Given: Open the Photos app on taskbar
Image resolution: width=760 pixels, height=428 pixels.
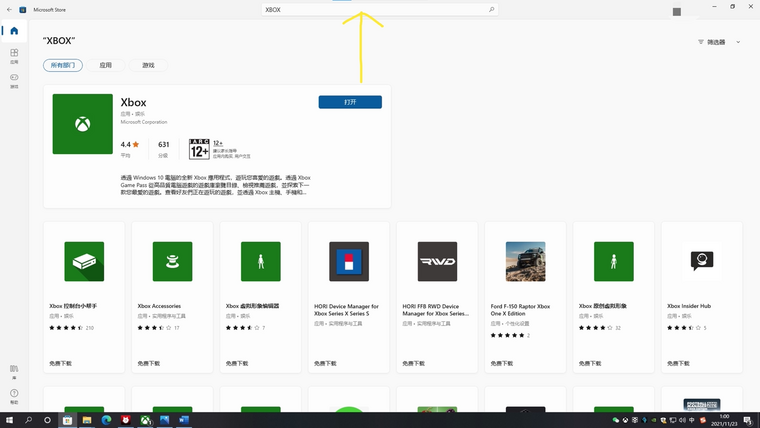Looking at the screenshot, I should [x=164, y=420].
